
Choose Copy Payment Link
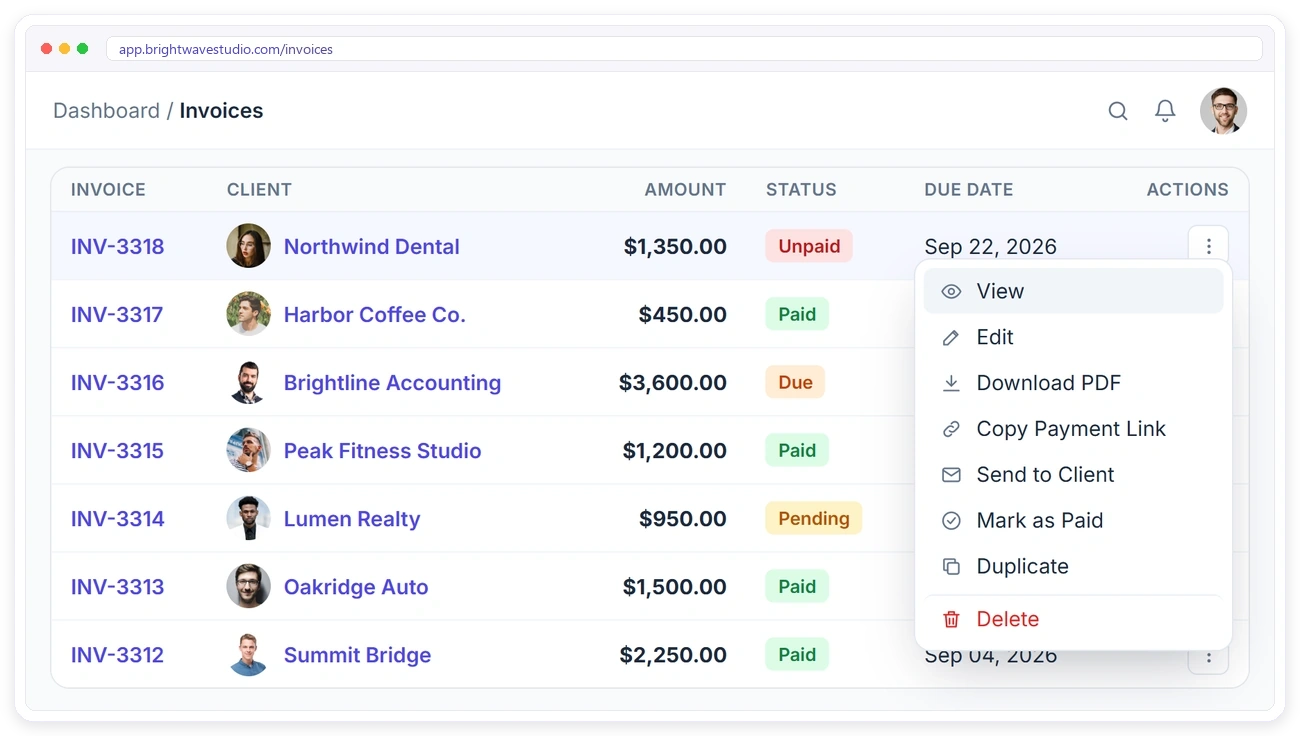[1073, 429]
